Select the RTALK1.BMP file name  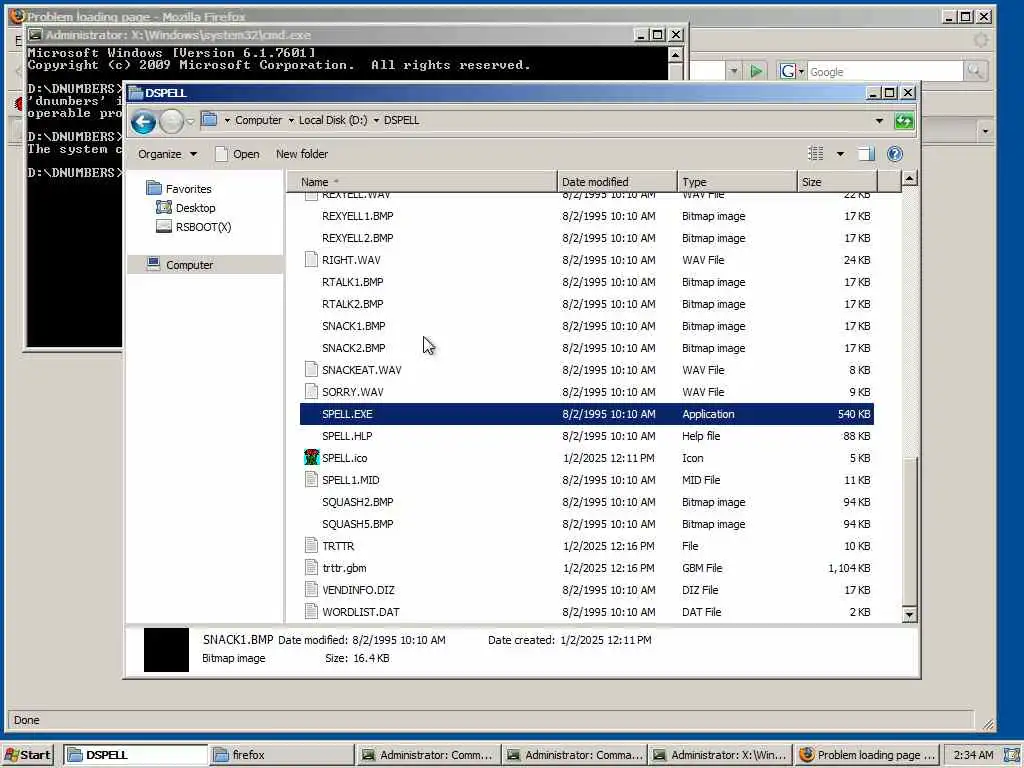click(x=353, y=282)
